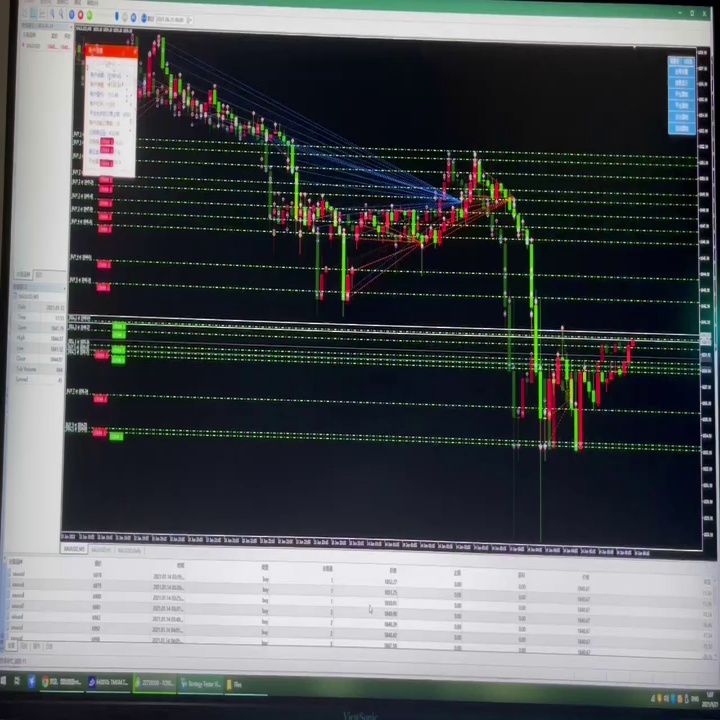Click the bottom button in blue panel
Screen dimensions: 720x720
pos(681,129)
